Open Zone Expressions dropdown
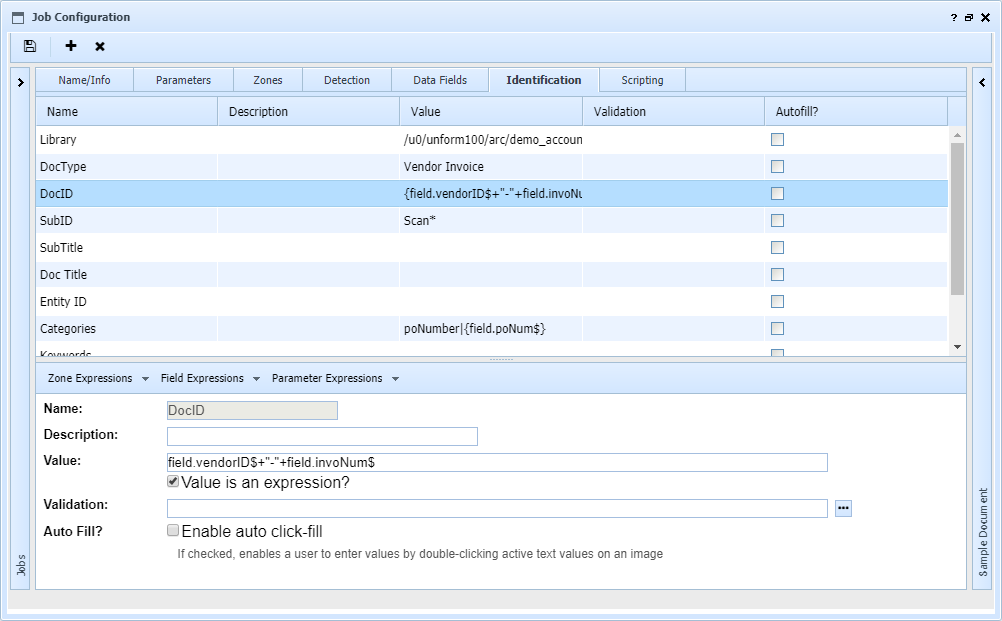 pos(98,378)
